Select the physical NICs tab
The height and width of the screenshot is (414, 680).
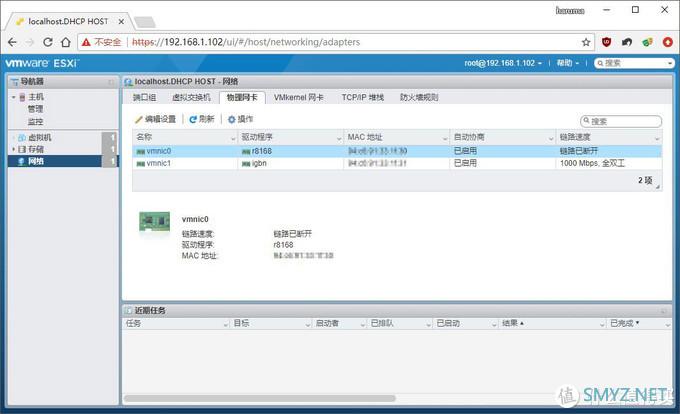242,98
